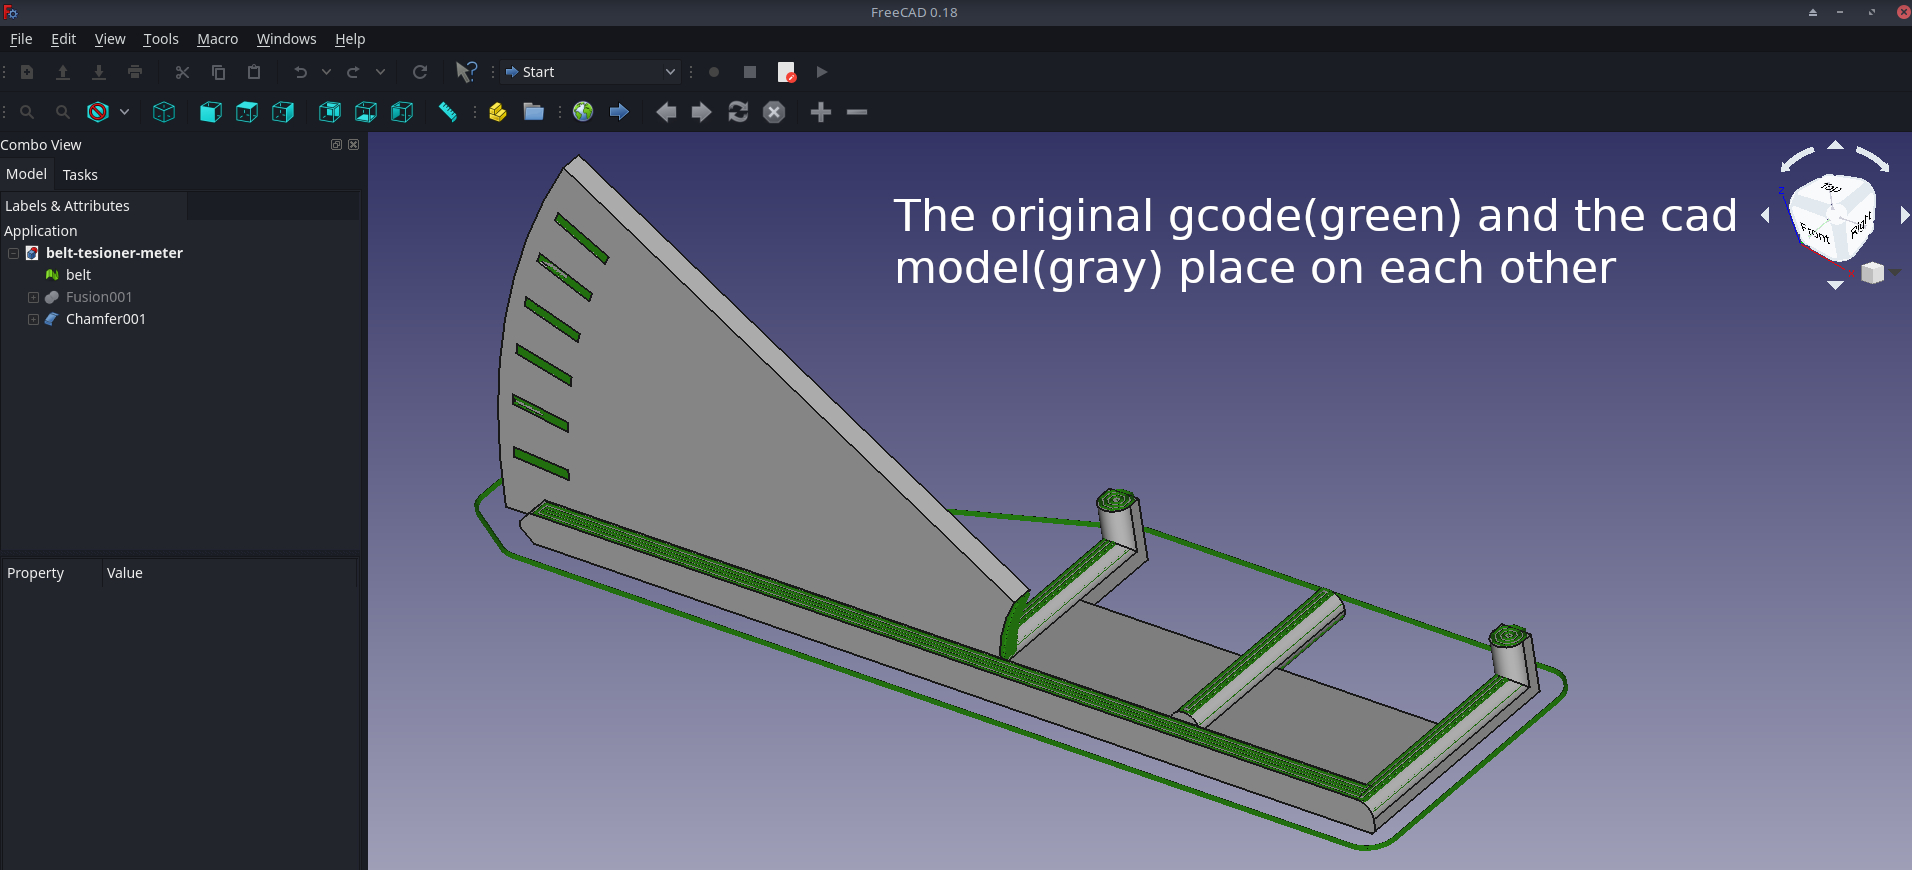The width and height of the screenshot is (1912, 870).
Task: Click the Property column header
Action: click(35, 573)
